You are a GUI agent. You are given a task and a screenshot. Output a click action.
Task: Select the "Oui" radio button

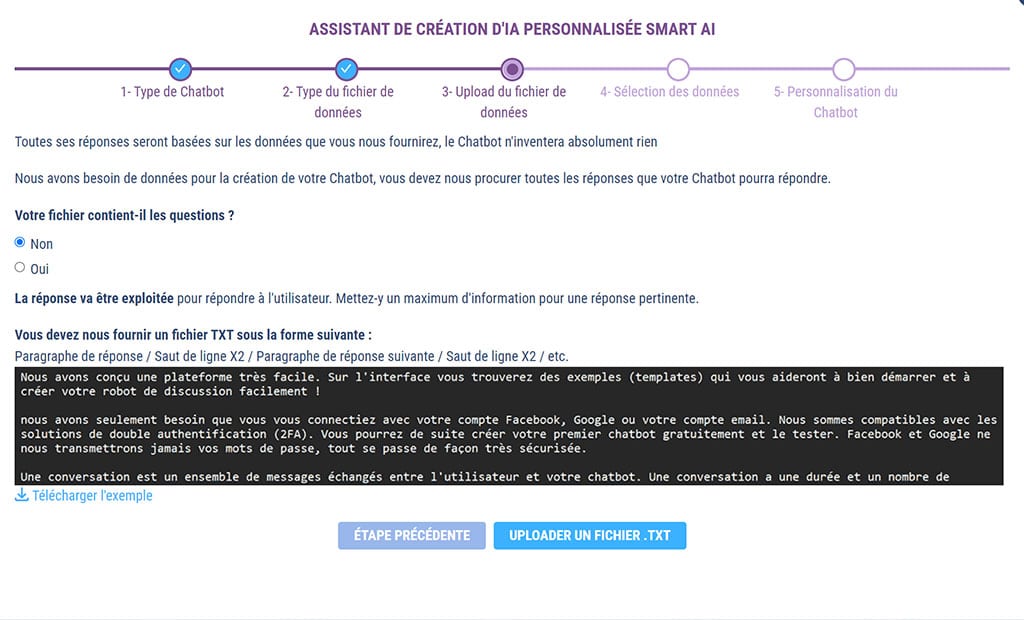(20, 268)
